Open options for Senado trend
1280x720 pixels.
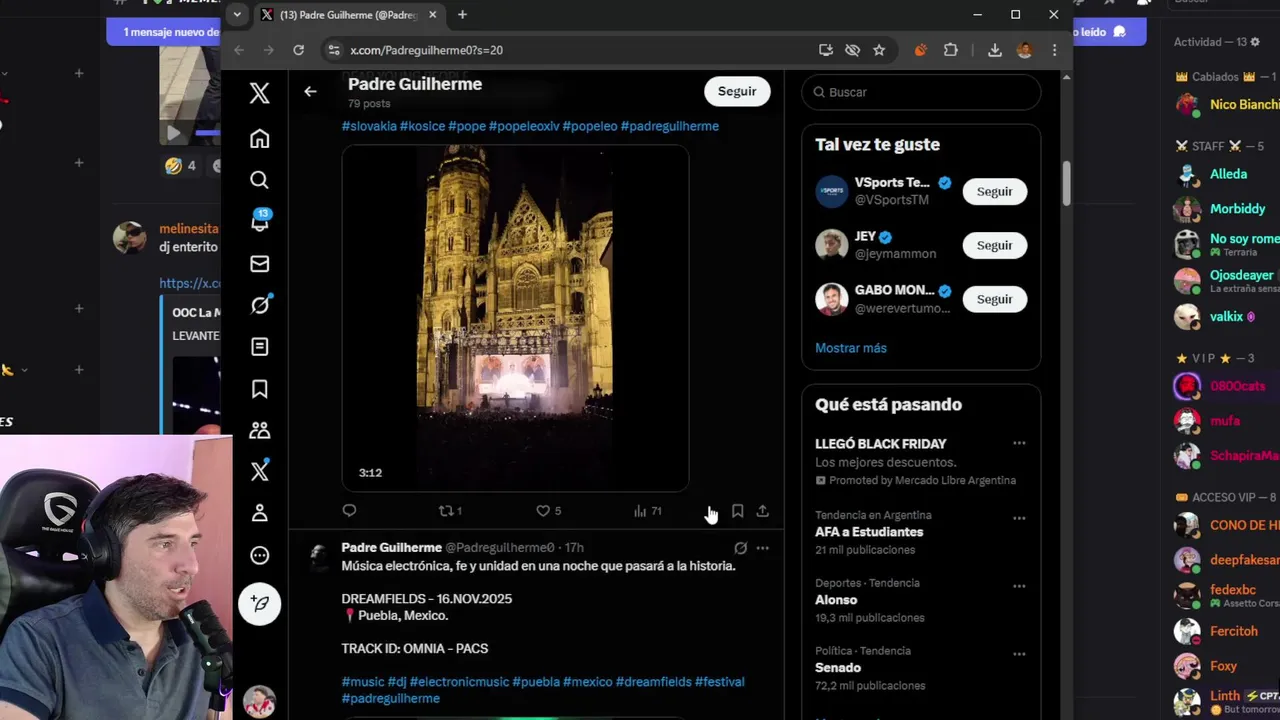[1019, 654]
